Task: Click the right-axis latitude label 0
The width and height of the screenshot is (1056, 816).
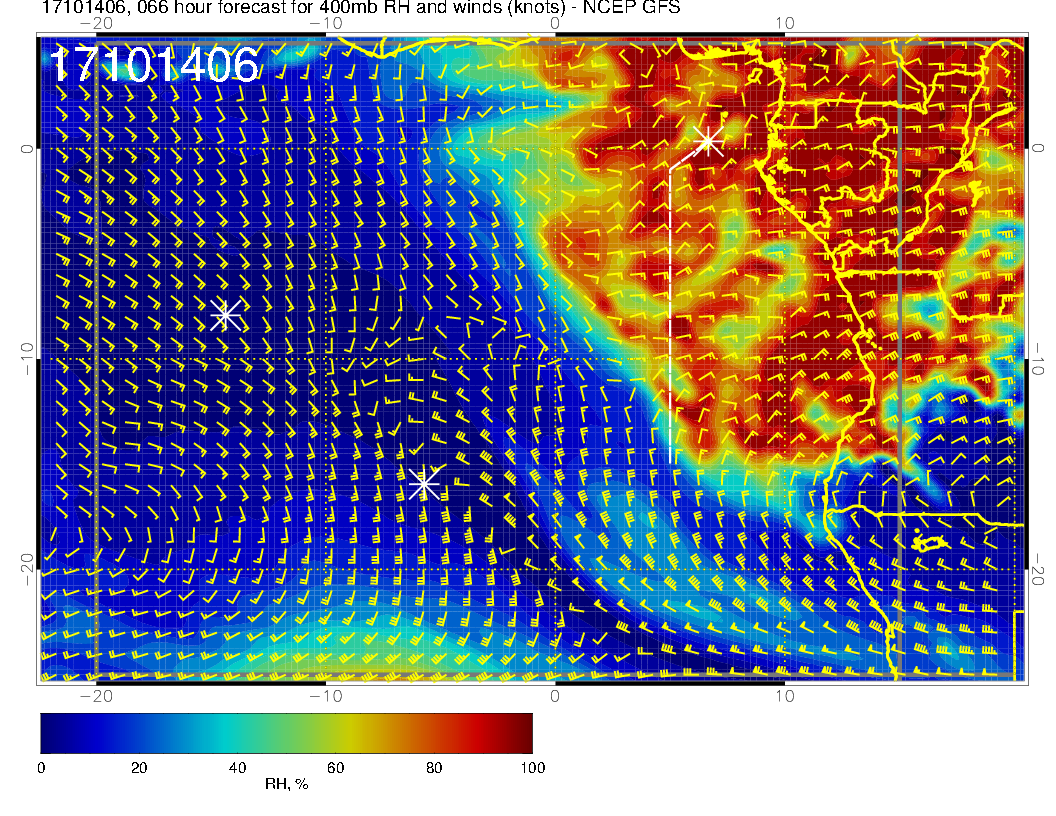Action: click(x=1038, y=148)
